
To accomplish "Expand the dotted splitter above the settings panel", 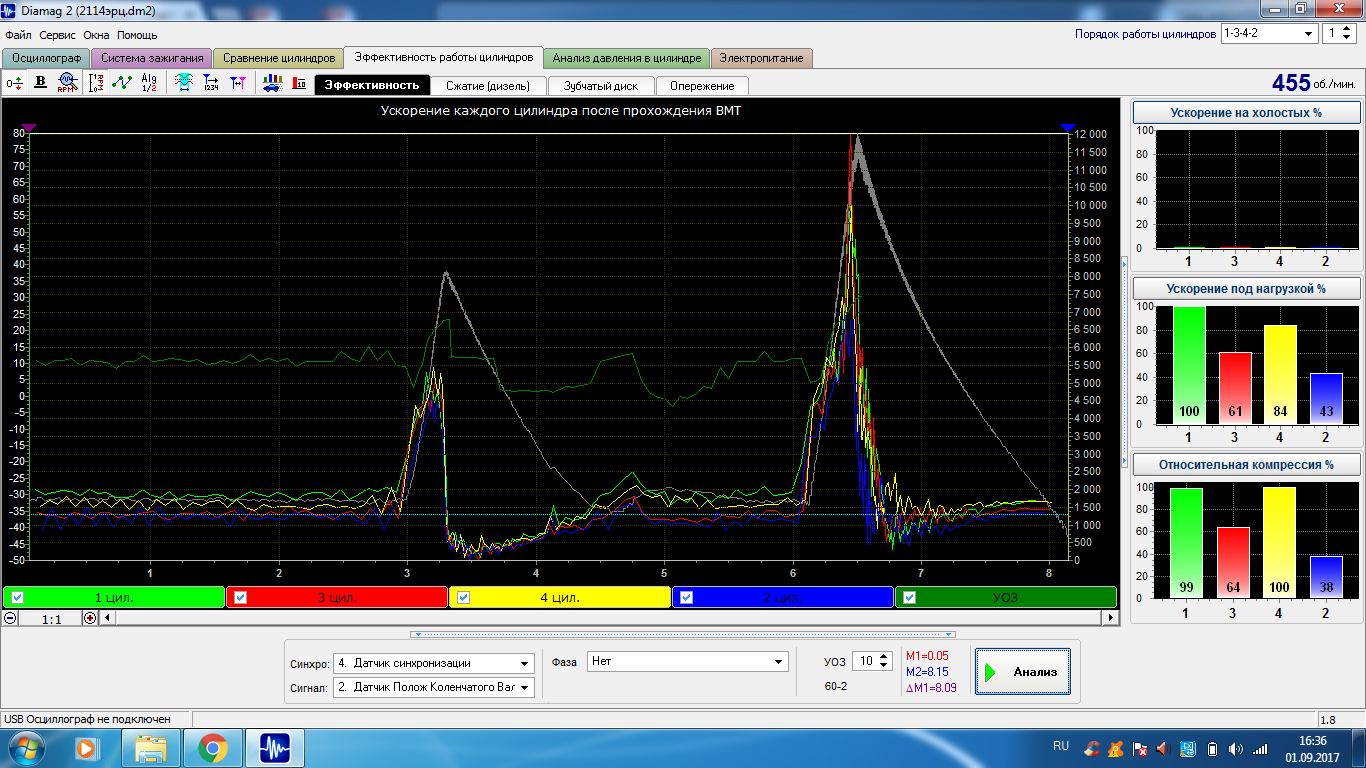I will (x=683, y=634).
